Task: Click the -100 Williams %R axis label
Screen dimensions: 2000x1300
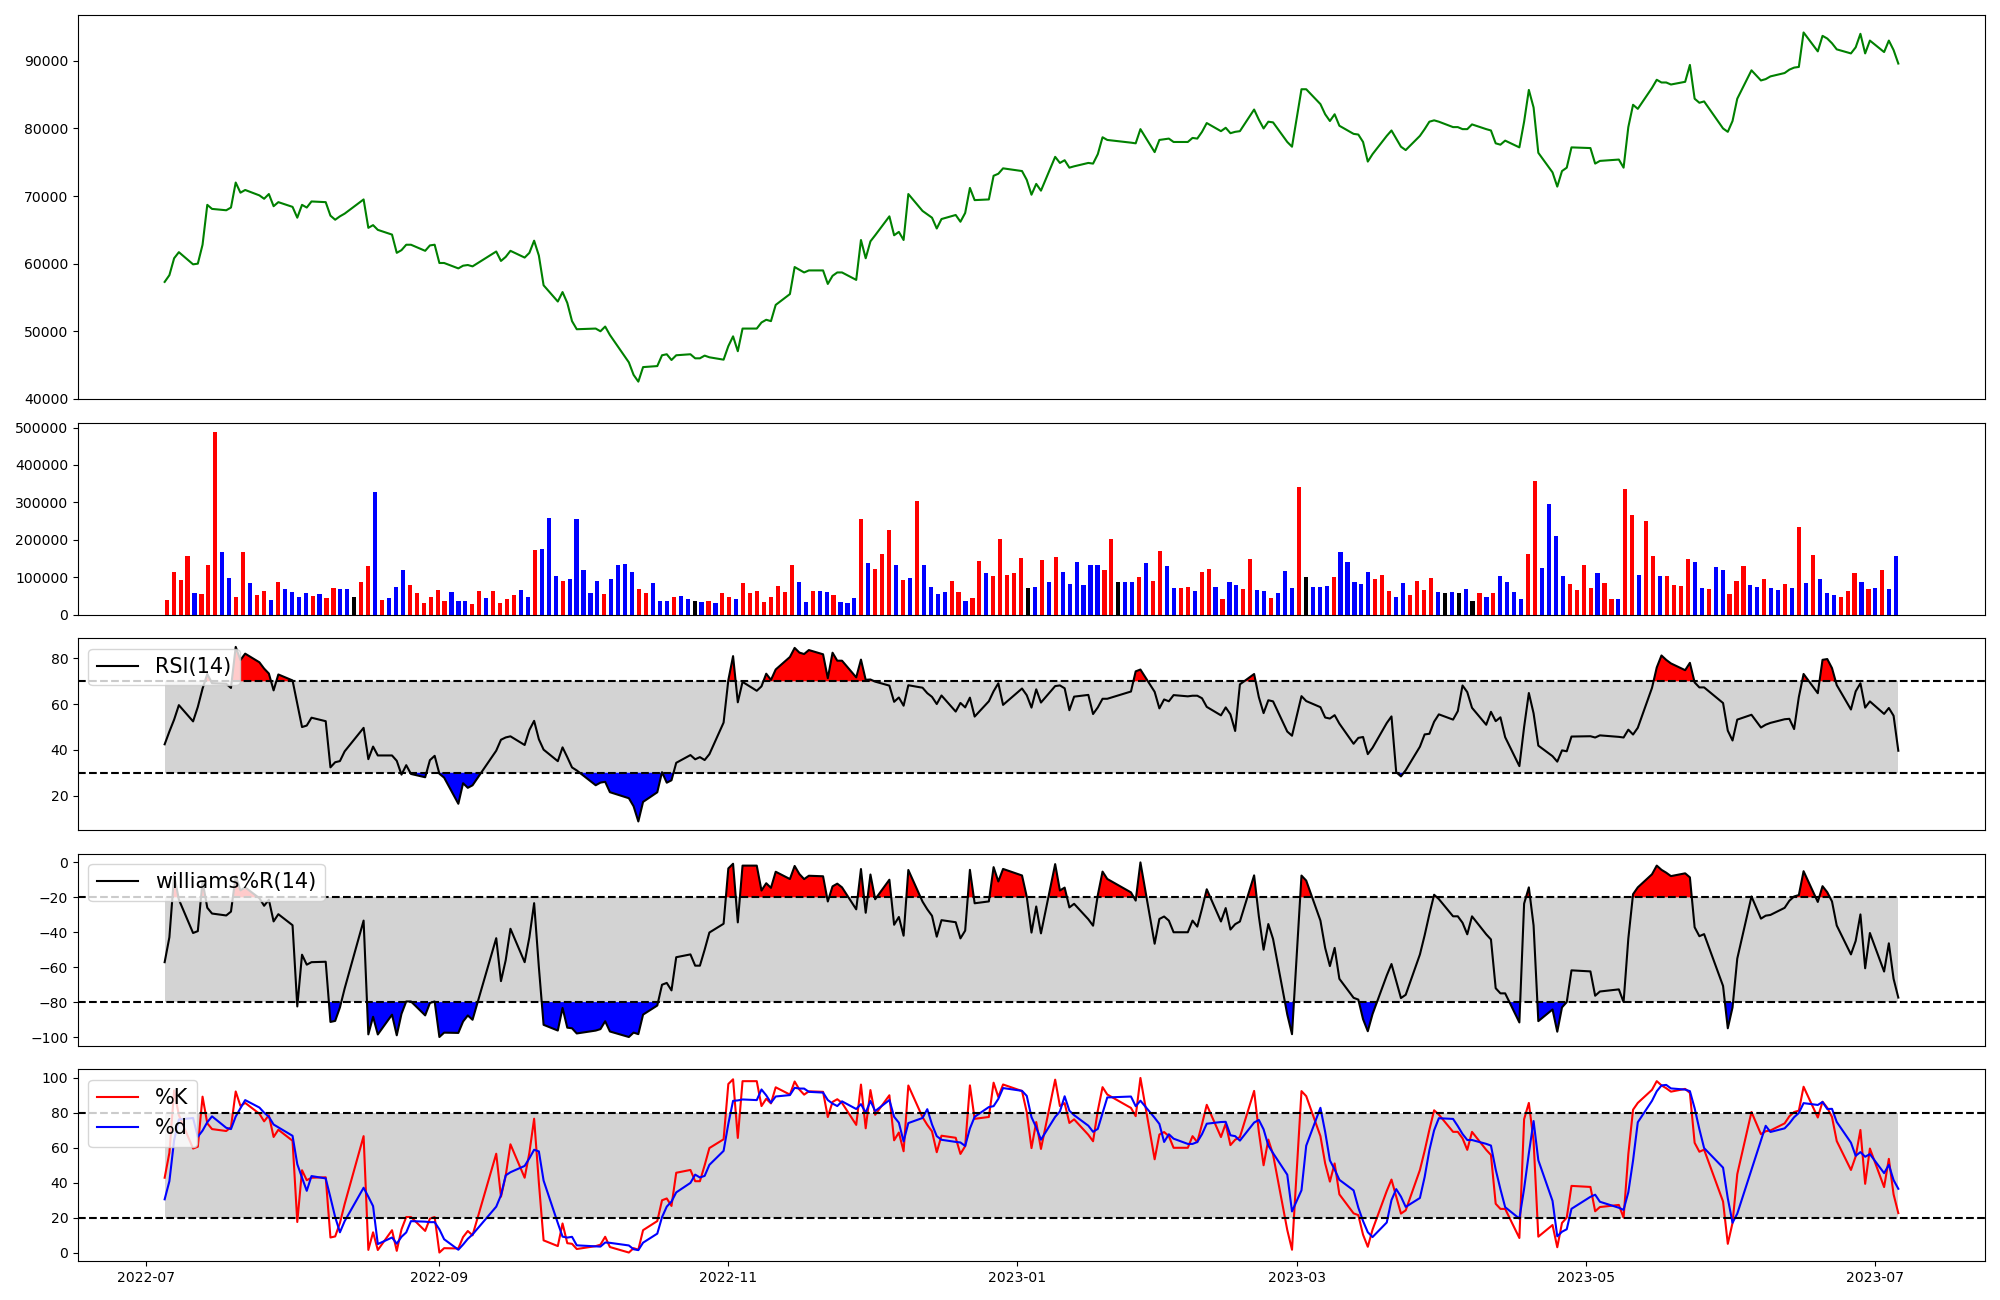Action: pos(51,1038)
